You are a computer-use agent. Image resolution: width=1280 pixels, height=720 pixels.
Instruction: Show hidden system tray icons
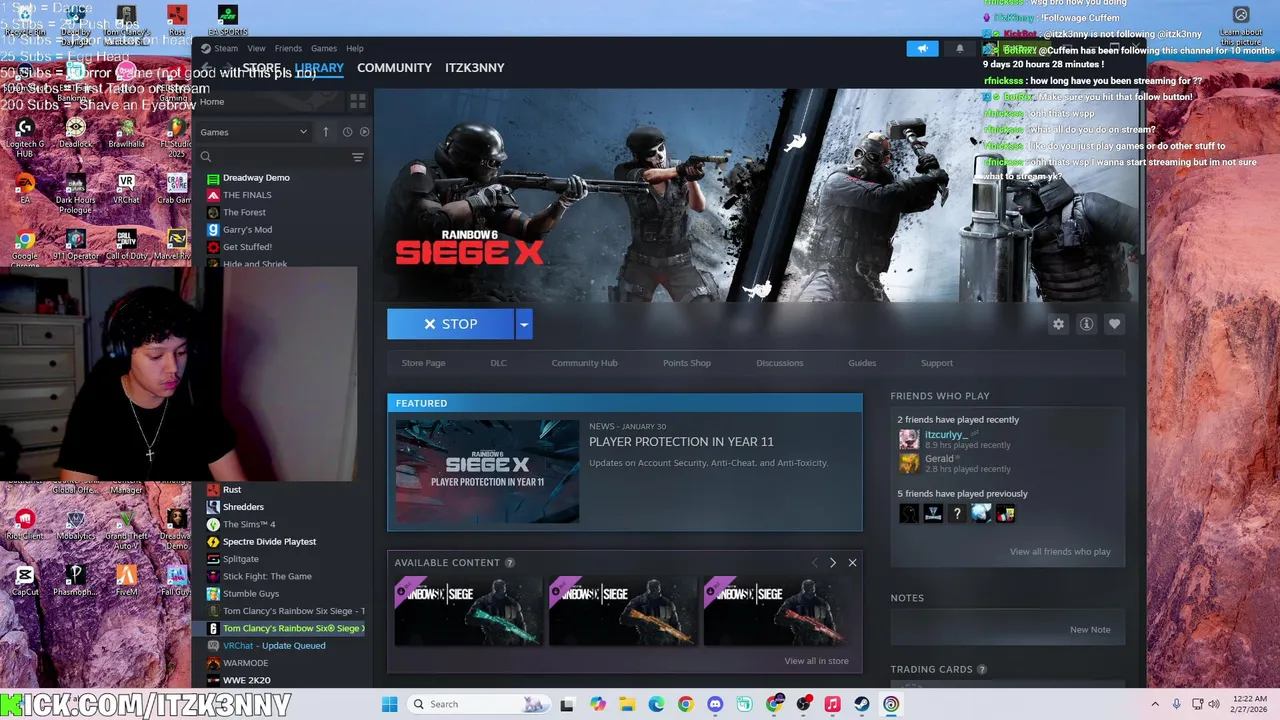click(1155, 704)
